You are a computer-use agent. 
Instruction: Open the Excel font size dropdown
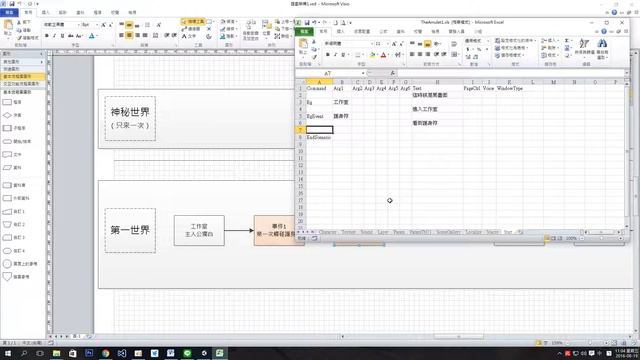[387, 44]
